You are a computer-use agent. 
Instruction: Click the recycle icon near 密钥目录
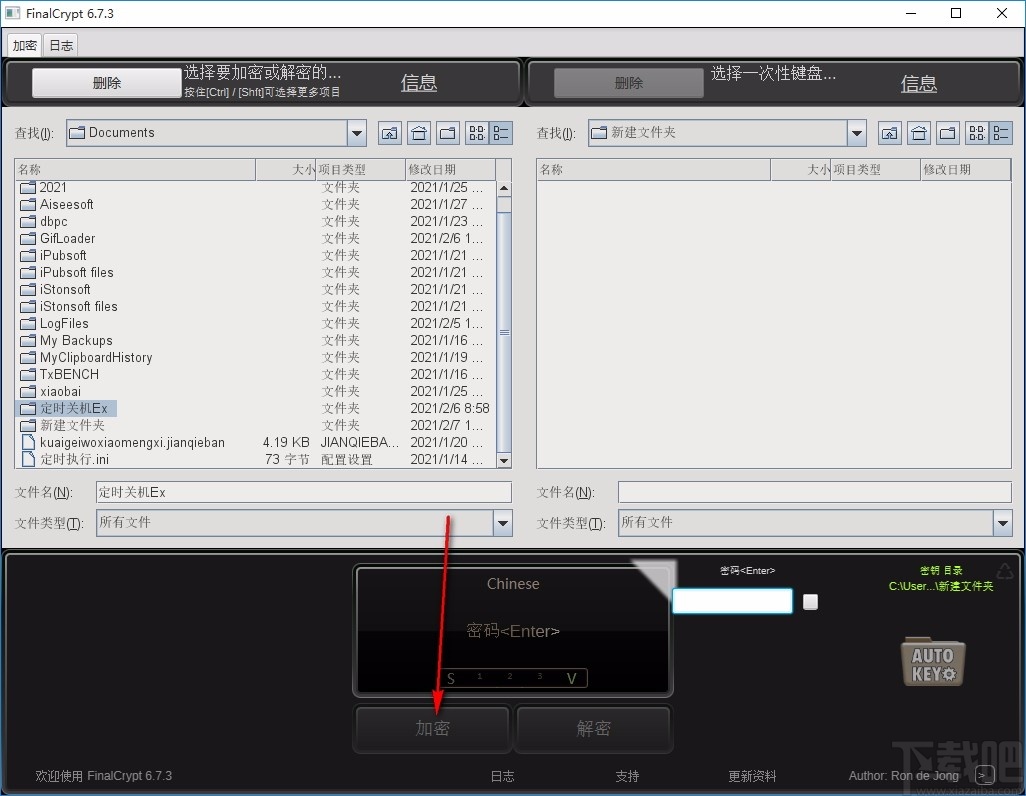(1005, 572)
